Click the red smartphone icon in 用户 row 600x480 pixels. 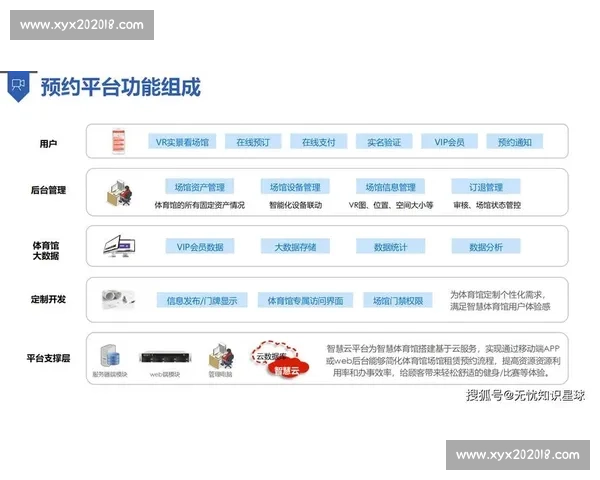(x=118, y=141)
